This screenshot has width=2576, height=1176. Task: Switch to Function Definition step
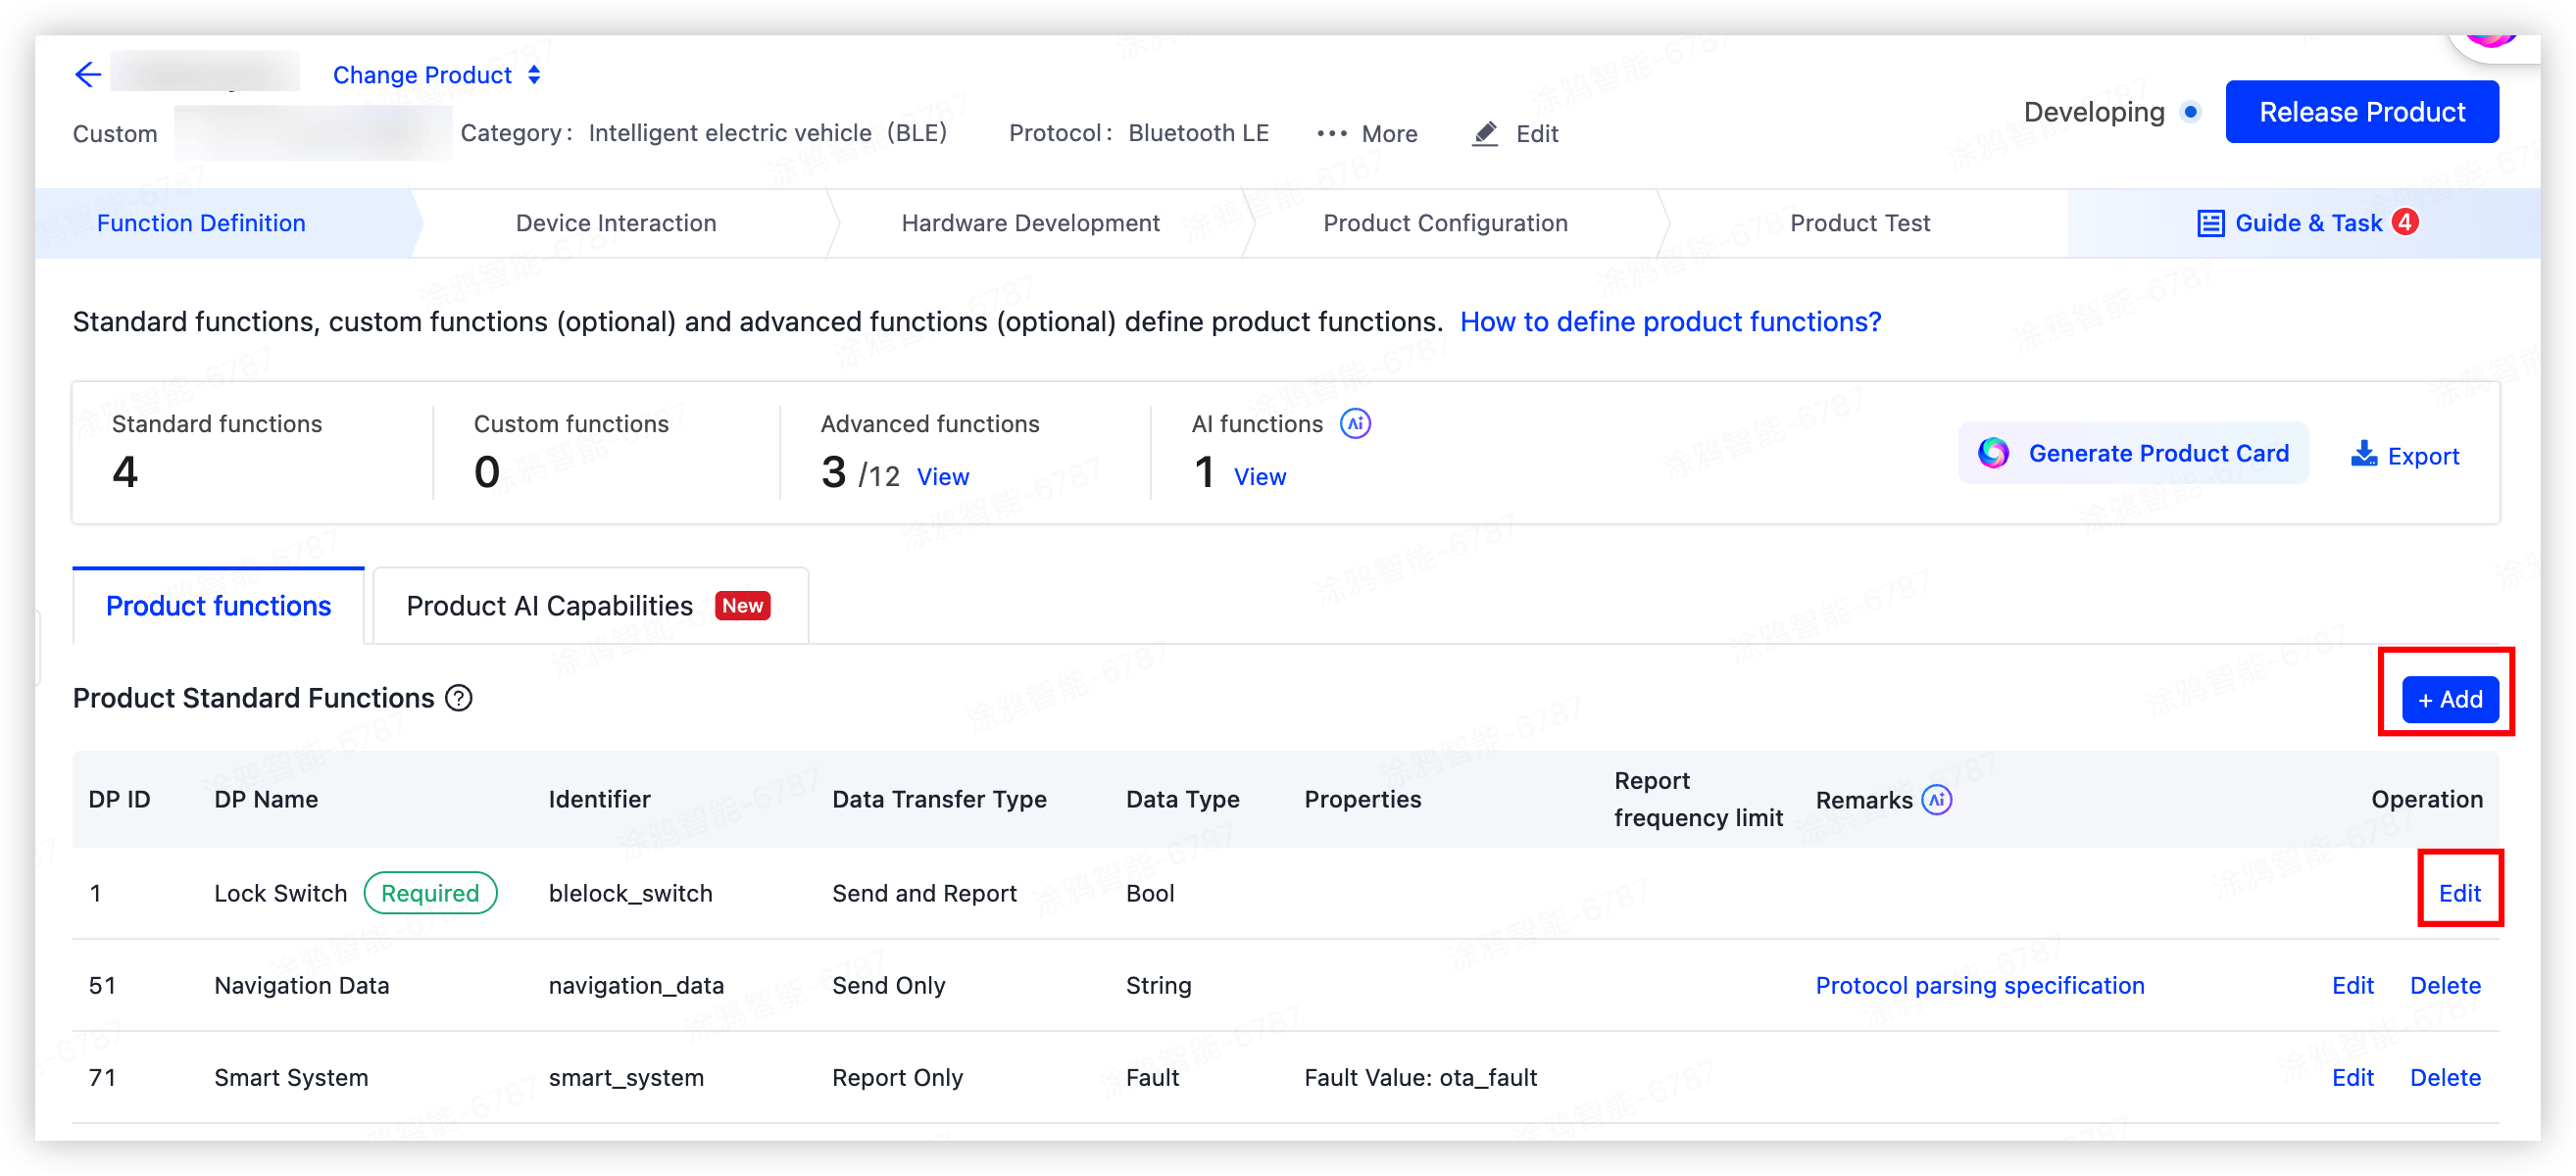[x=201, y=223]
